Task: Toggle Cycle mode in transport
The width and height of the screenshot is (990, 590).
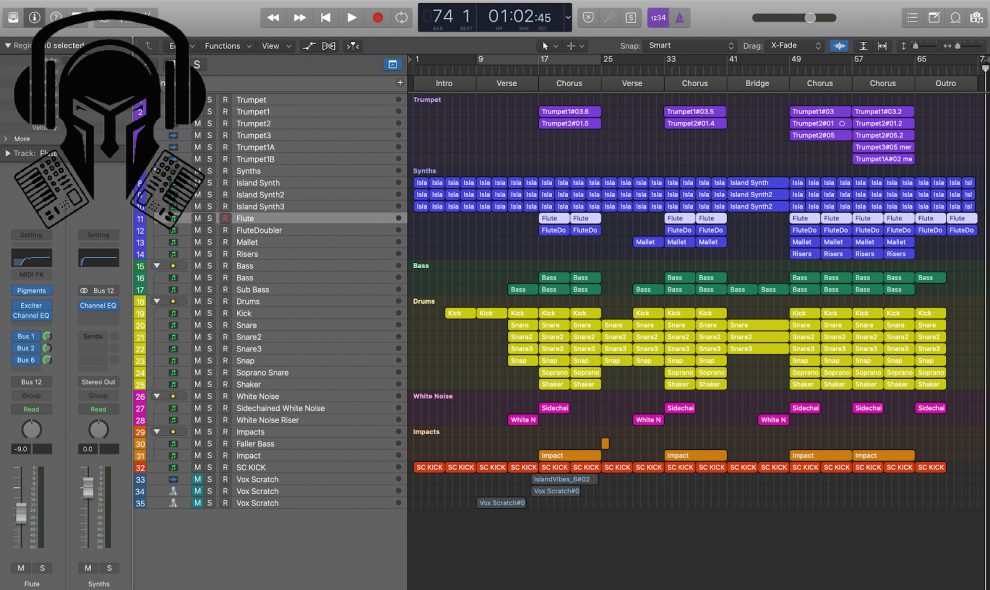Action: [x=402, y=18]
